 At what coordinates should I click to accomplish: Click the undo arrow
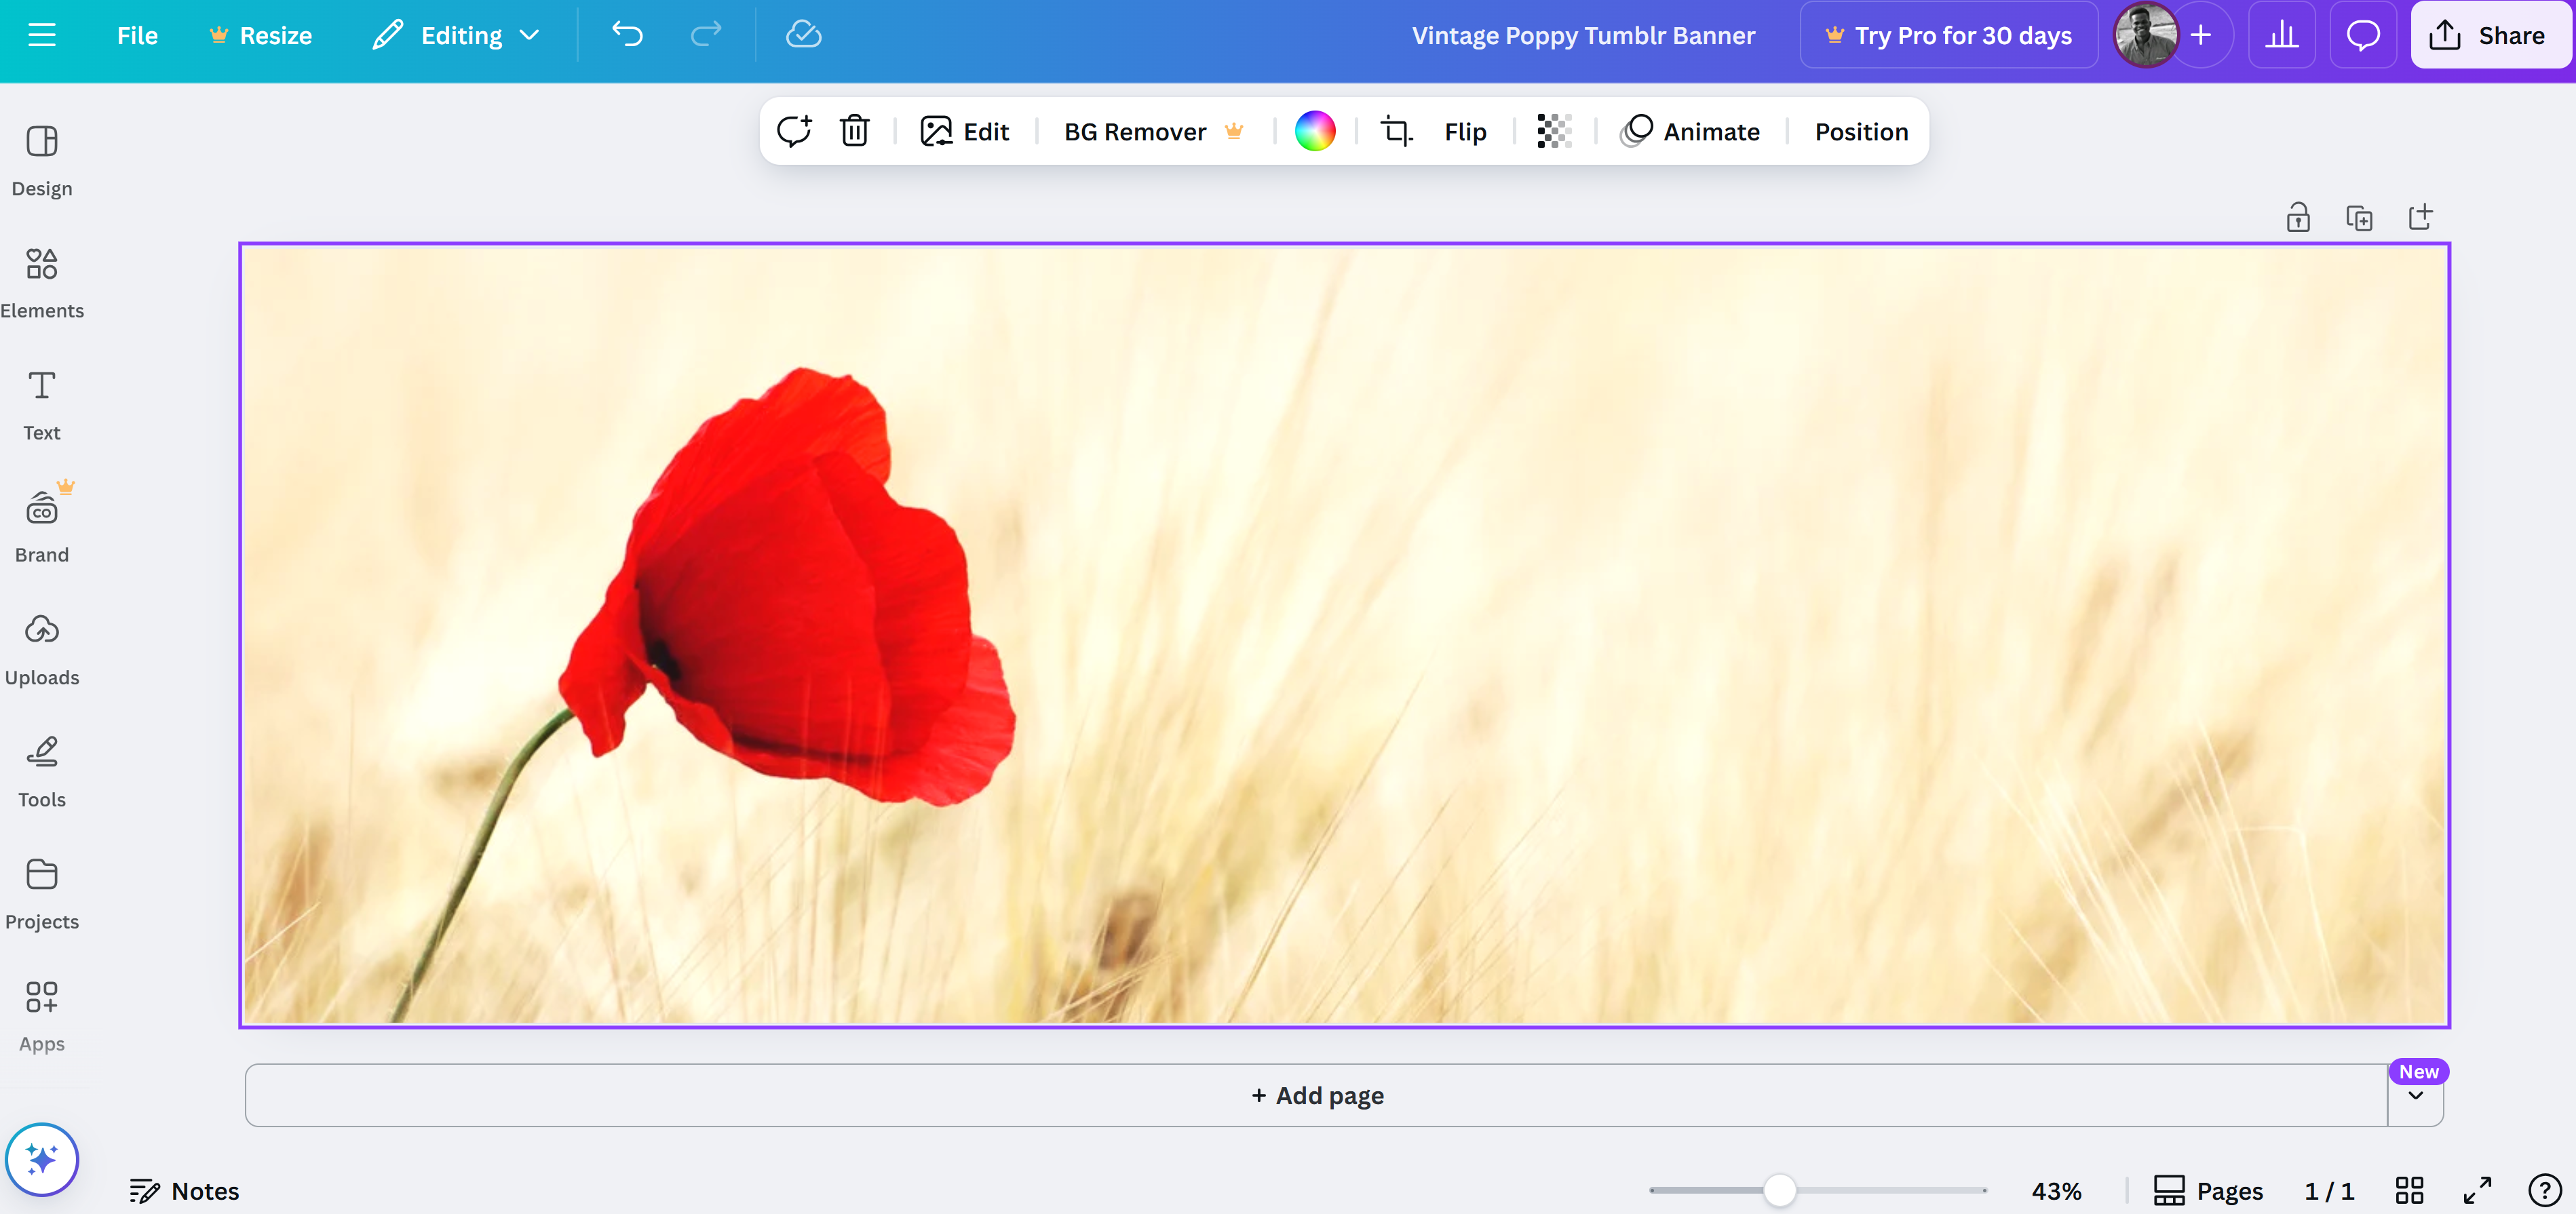click(x=627, y=35)
